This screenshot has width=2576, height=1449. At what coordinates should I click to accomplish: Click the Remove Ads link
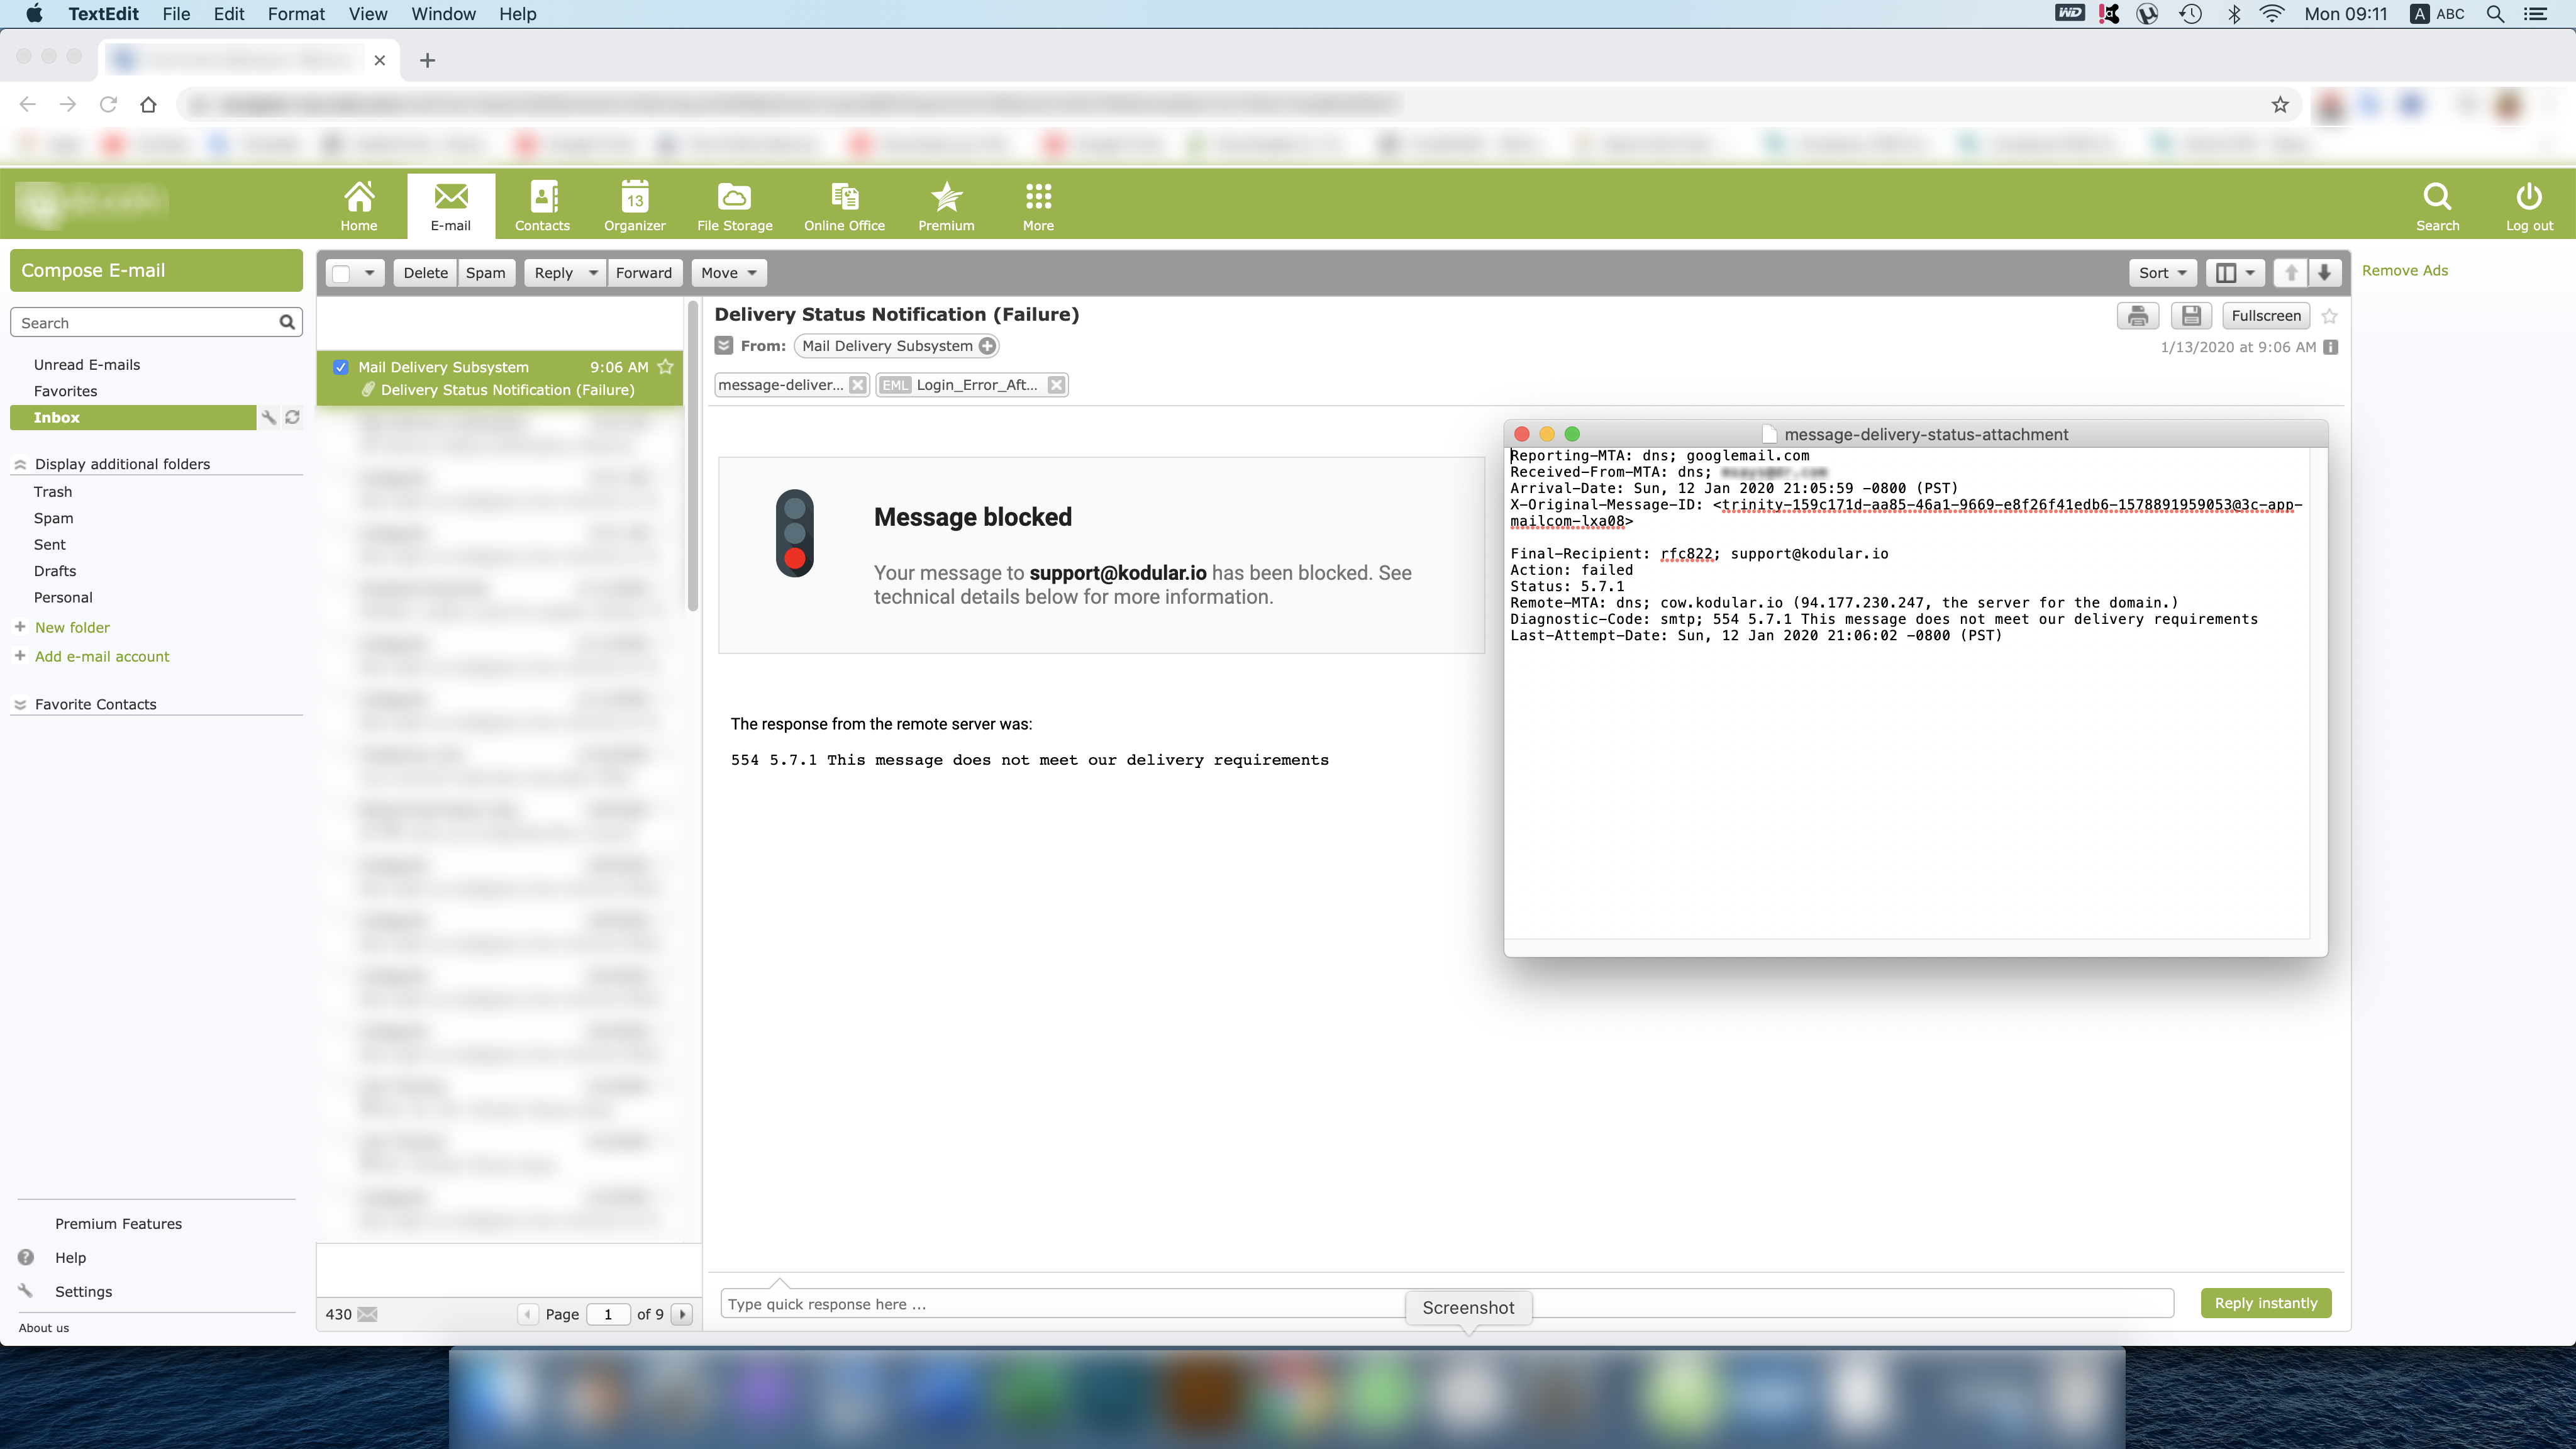pyautogui.click(x=2404, y=271)
